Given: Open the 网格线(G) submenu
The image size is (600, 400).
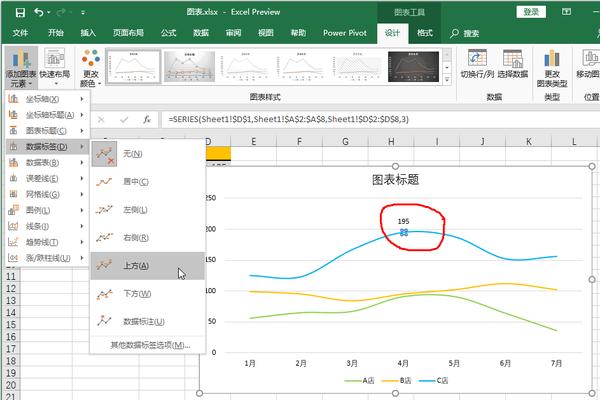Looking at the screenshot, I should tap(46, 194).
